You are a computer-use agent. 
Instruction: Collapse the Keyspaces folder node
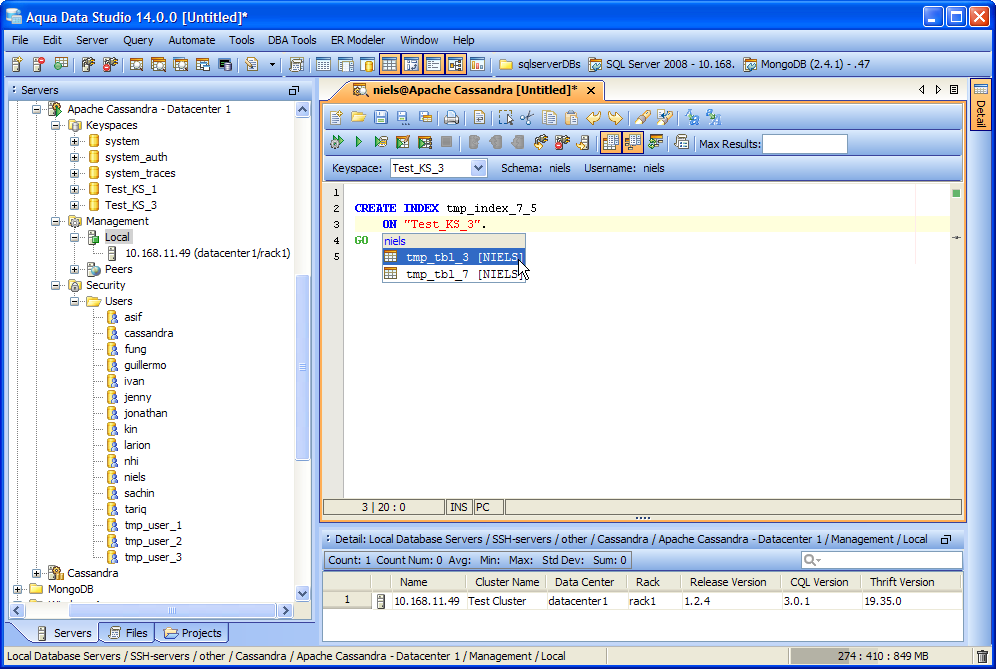coord(55,125)
